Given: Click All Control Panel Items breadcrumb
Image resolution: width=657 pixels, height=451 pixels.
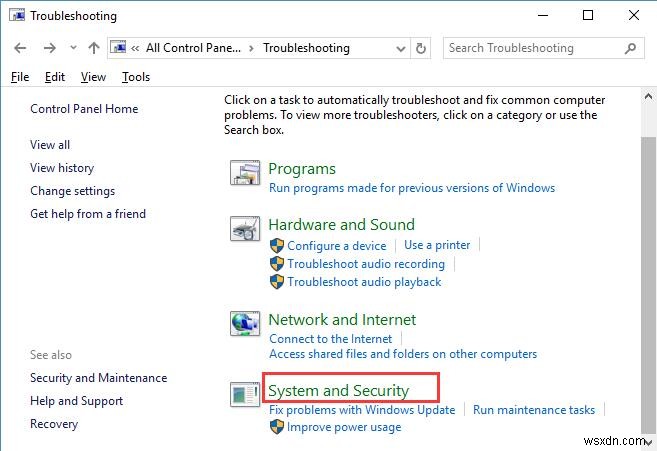Looking at the screenshot, I should (193, 48).
